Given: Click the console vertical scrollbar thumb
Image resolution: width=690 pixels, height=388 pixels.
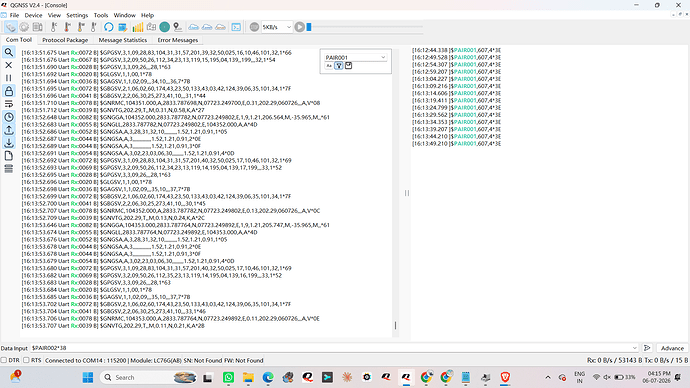Looking at the screenshot, I should pyautogui.click(x=396, y=326).
